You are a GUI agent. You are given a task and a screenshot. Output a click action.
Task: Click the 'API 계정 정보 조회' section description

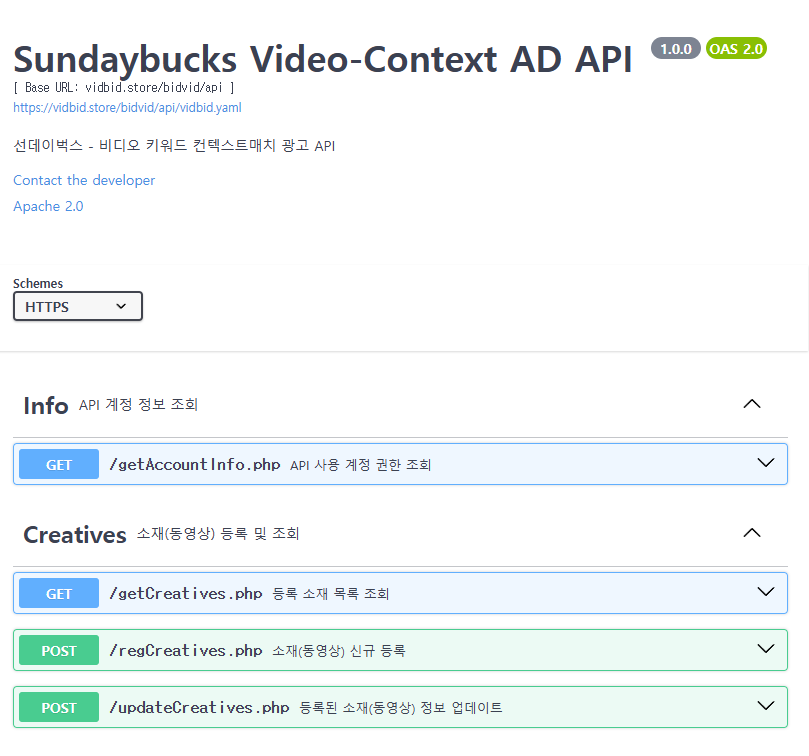click(x=138, y=405)
